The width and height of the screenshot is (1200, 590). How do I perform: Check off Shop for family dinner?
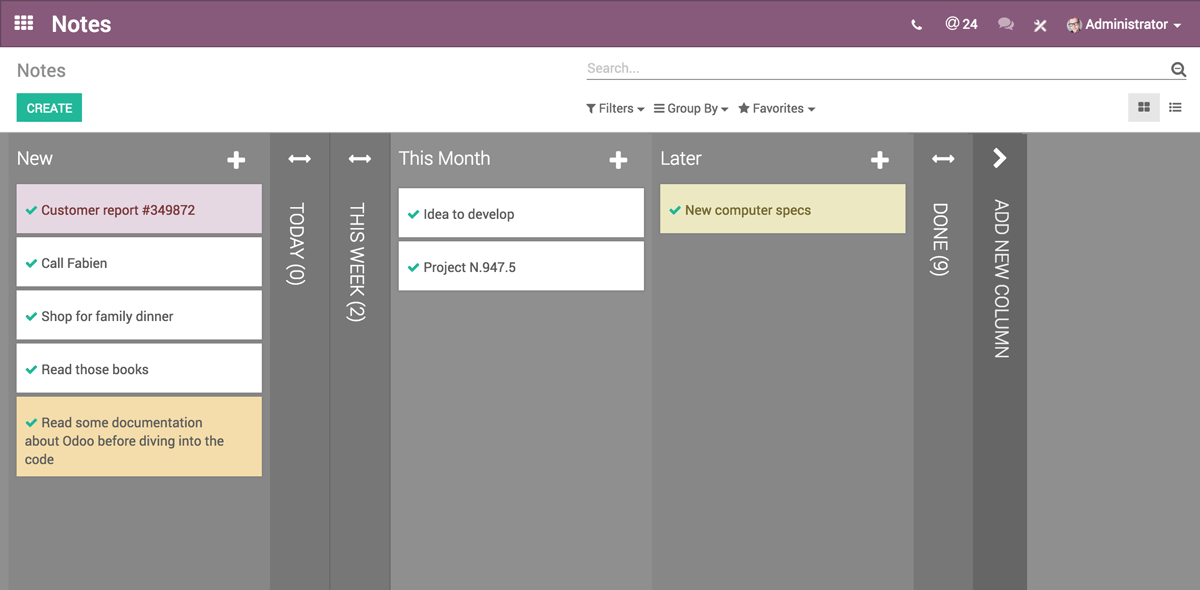coord(31,316)
